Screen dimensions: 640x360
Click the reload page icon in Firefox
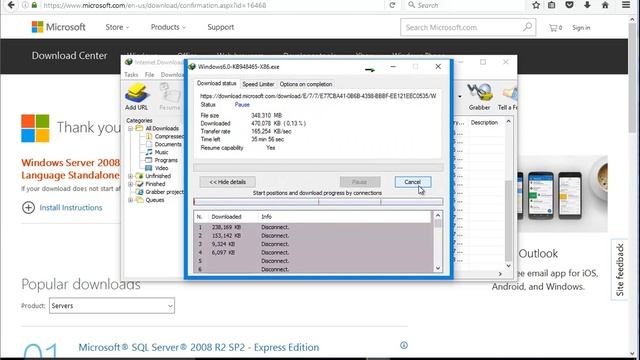392,5
